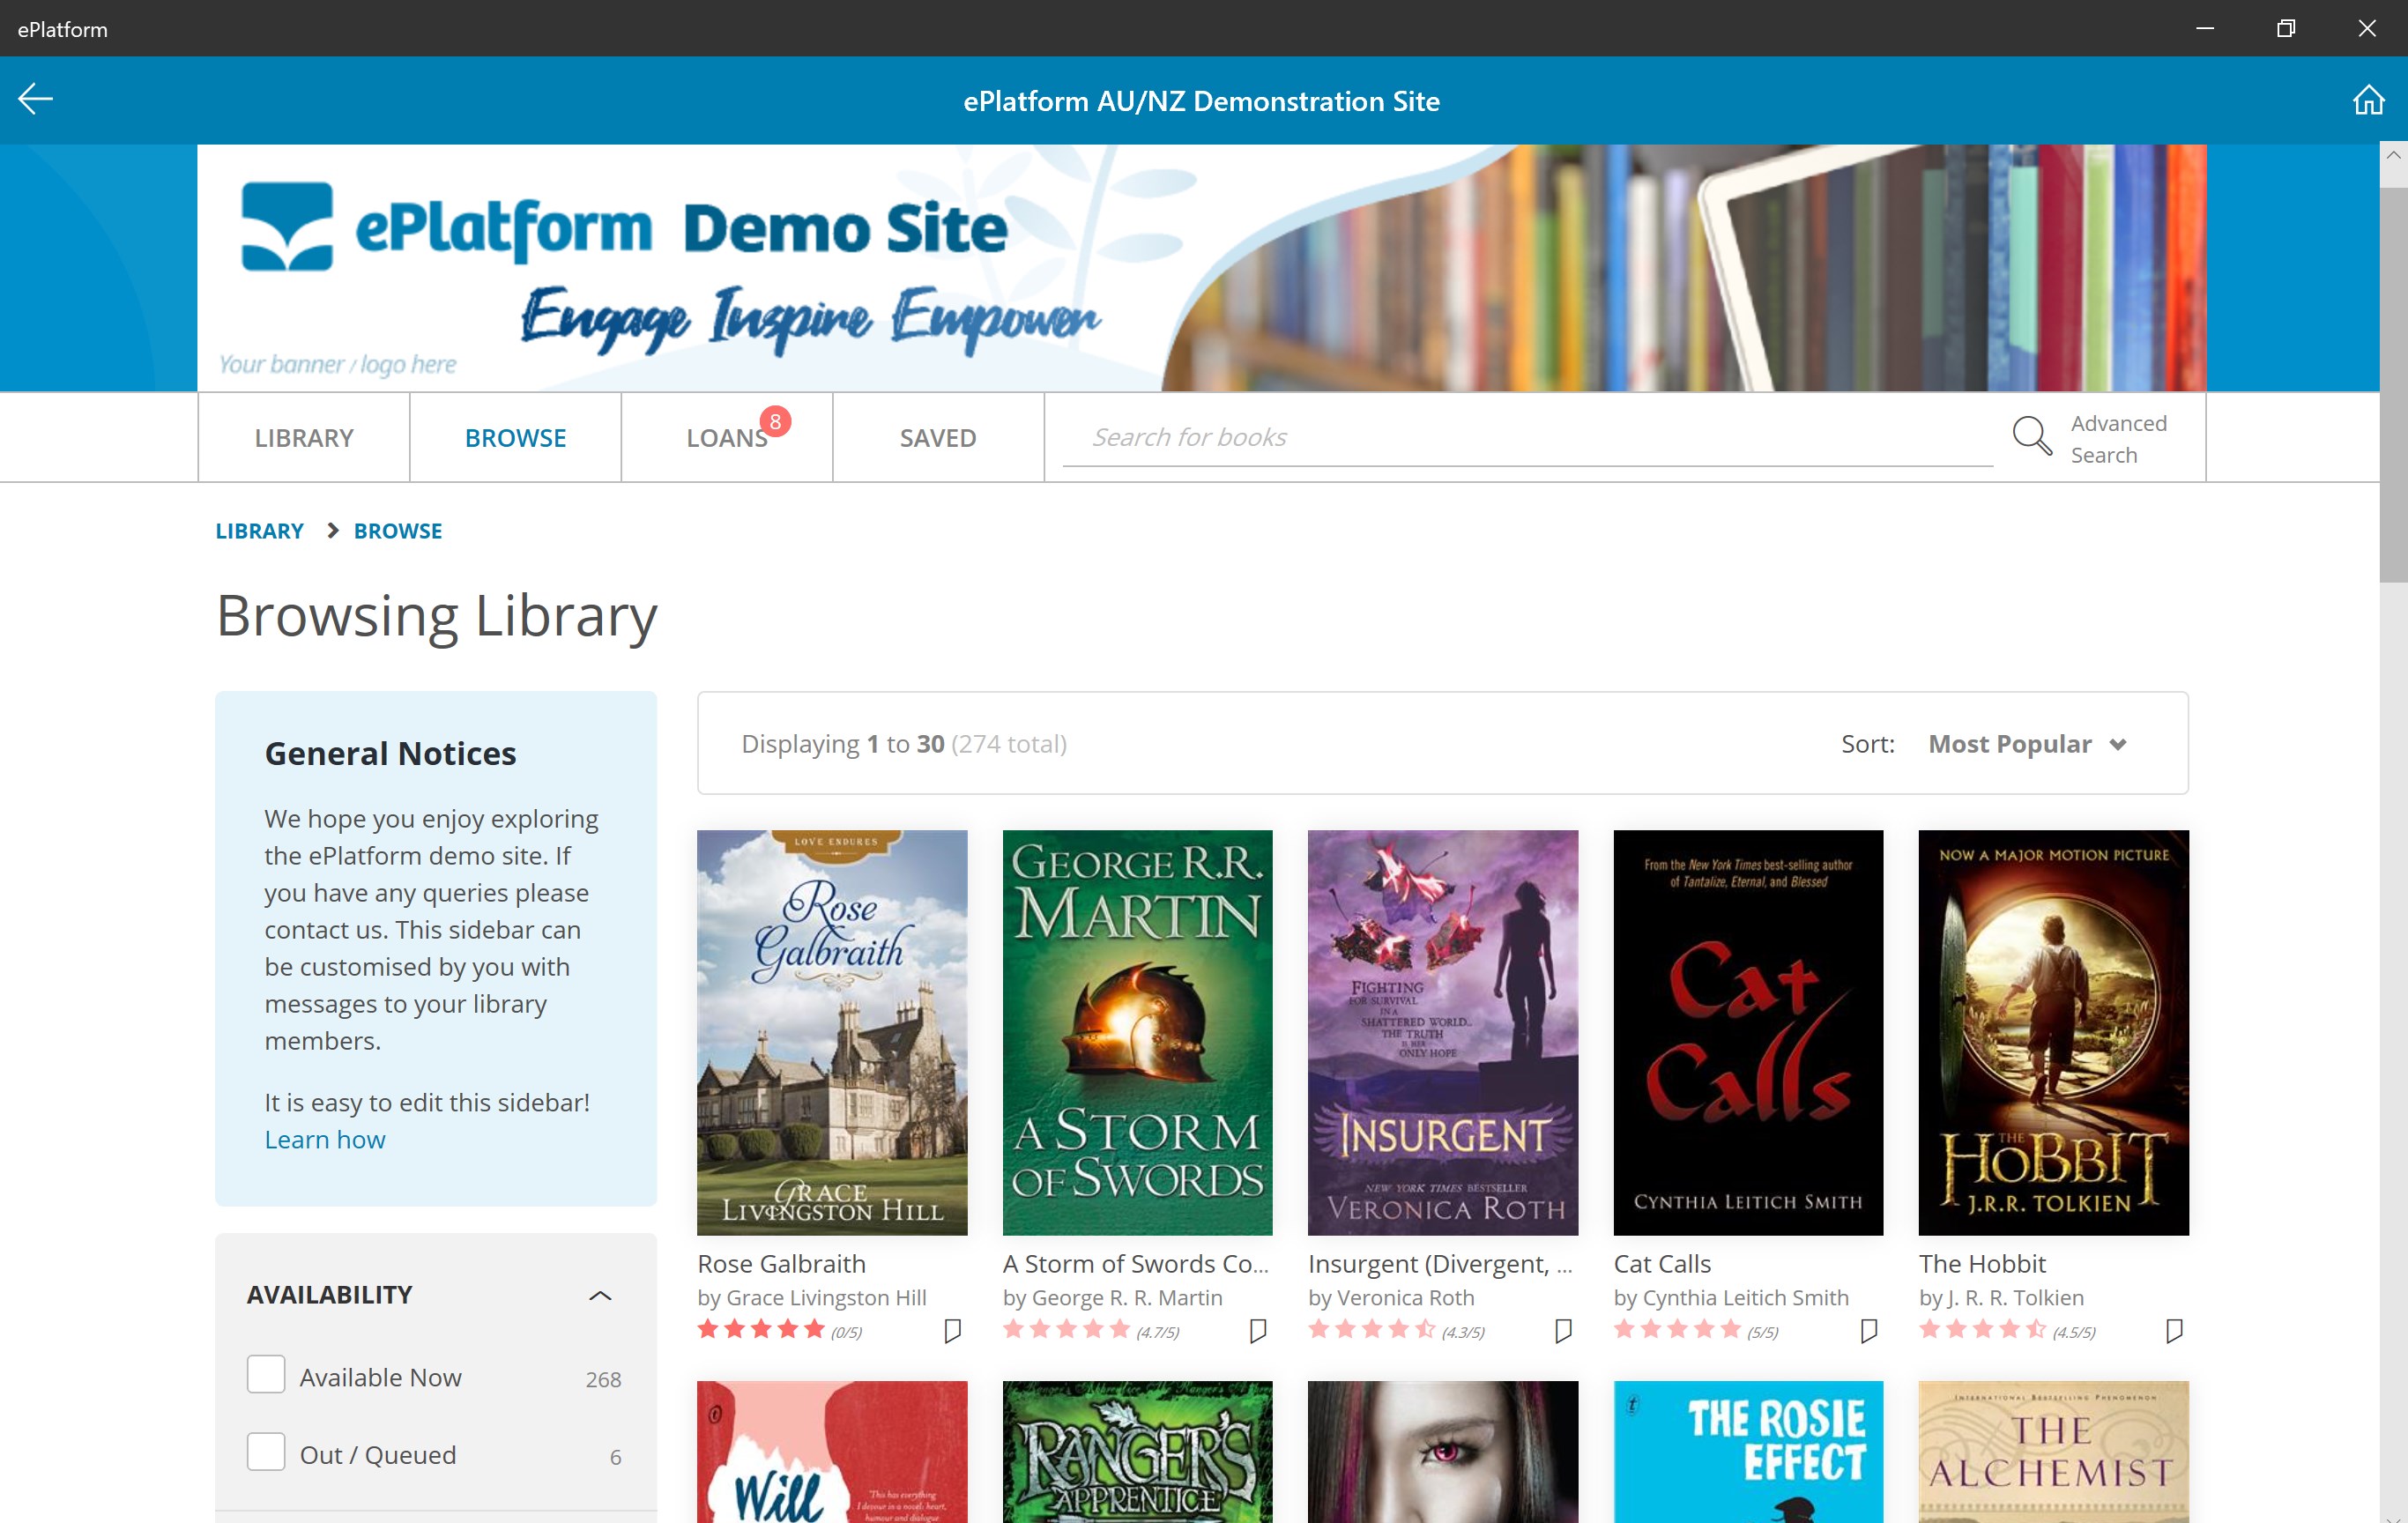Image resolution: width=2408 pixels, height=1523 pixels.
Task: Bookmark the Rose Galbraith book
Action: click(x=952, y=1330)
